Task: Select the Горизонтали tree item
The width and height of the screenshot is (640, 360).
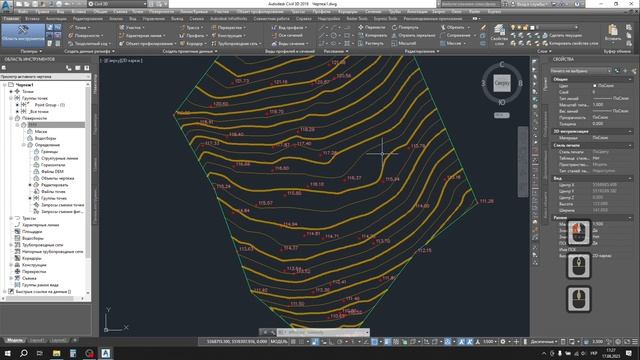Action: click(x=53, y=164)
